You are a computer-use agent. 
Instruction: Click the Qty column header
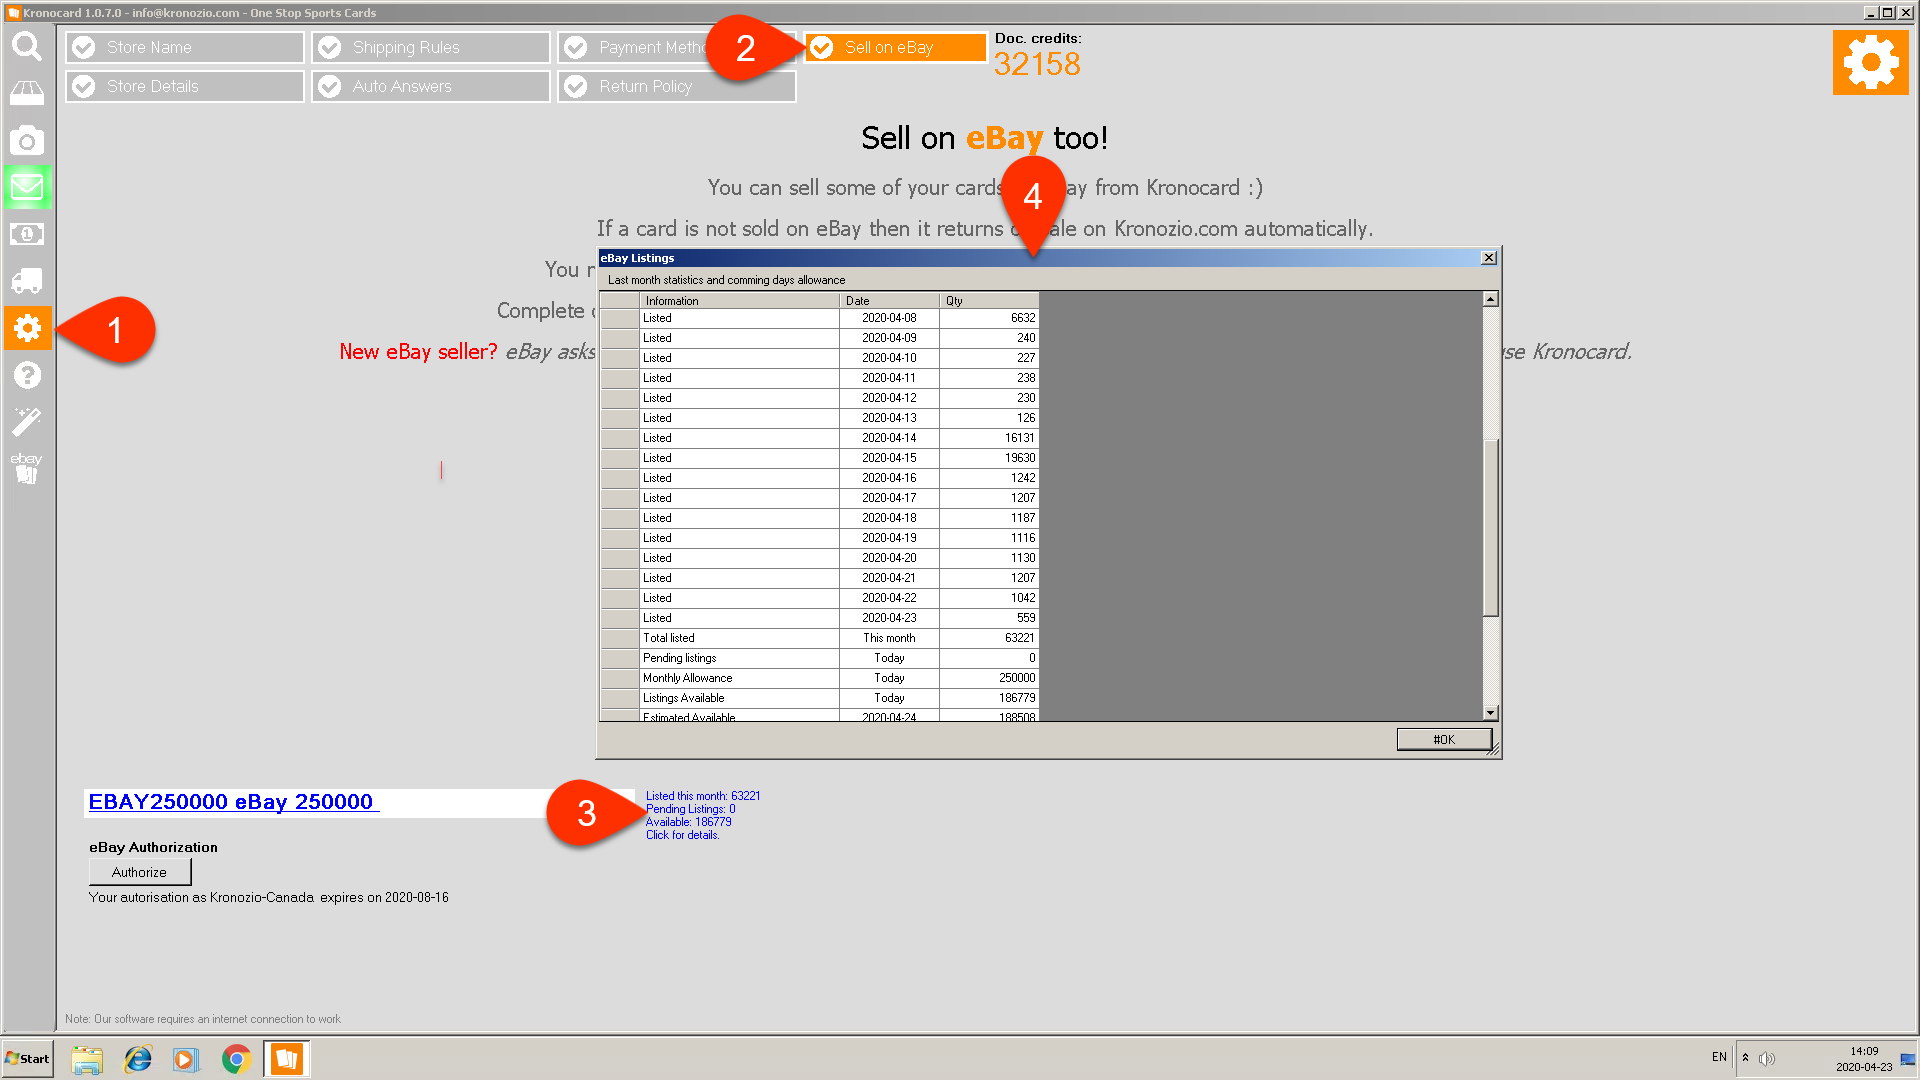pos(989,300)
